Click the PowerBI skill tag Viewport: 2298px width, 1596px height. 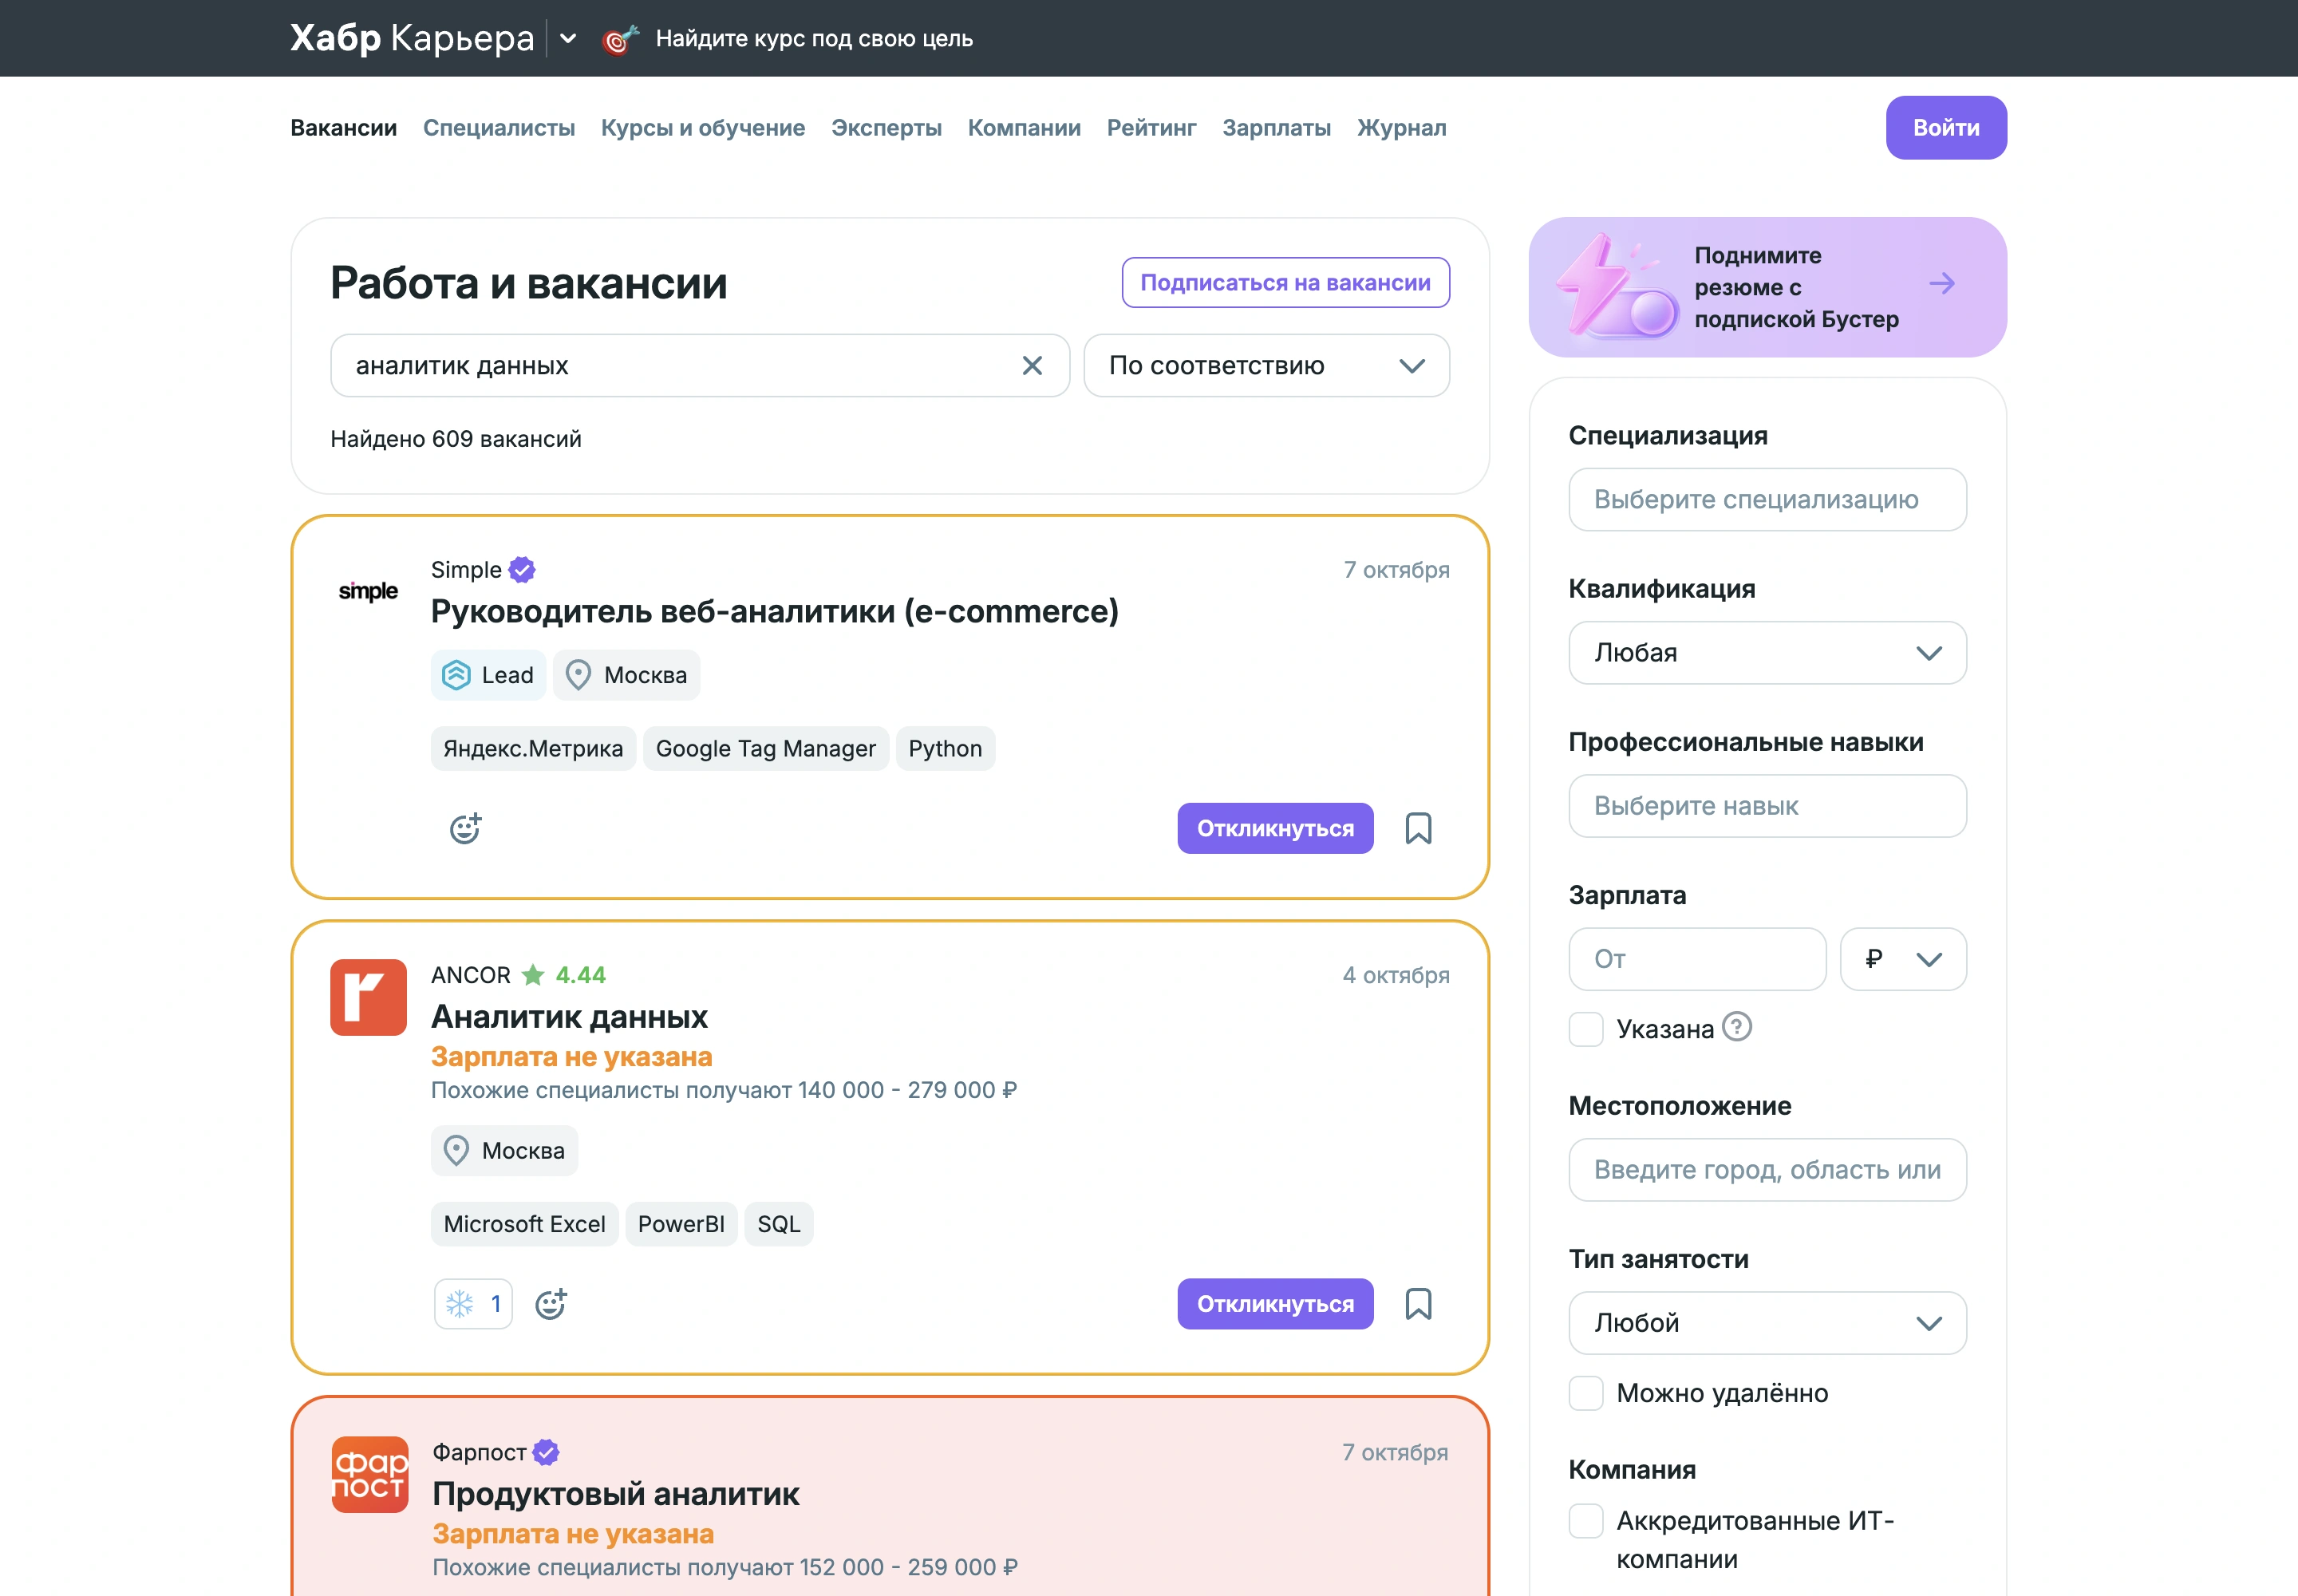(x=681, y=1224)
